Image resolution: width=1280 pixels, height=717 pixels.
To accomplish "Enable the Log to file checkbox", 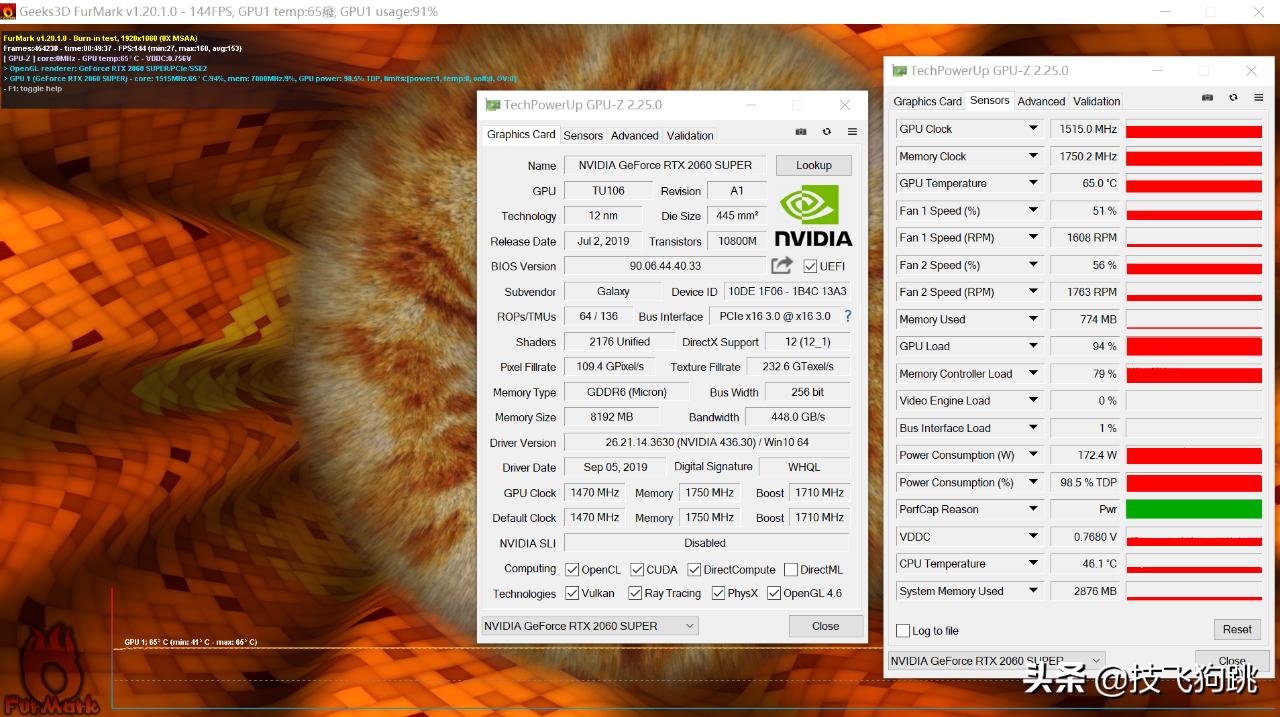I will pos(904,631).
